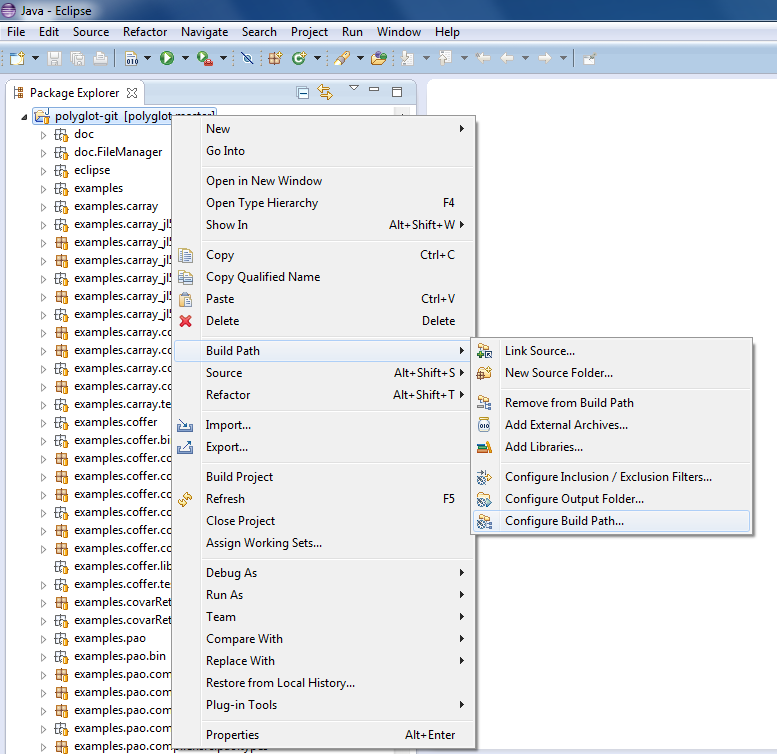Open the Package Explorer View Menu triangle

353,90
